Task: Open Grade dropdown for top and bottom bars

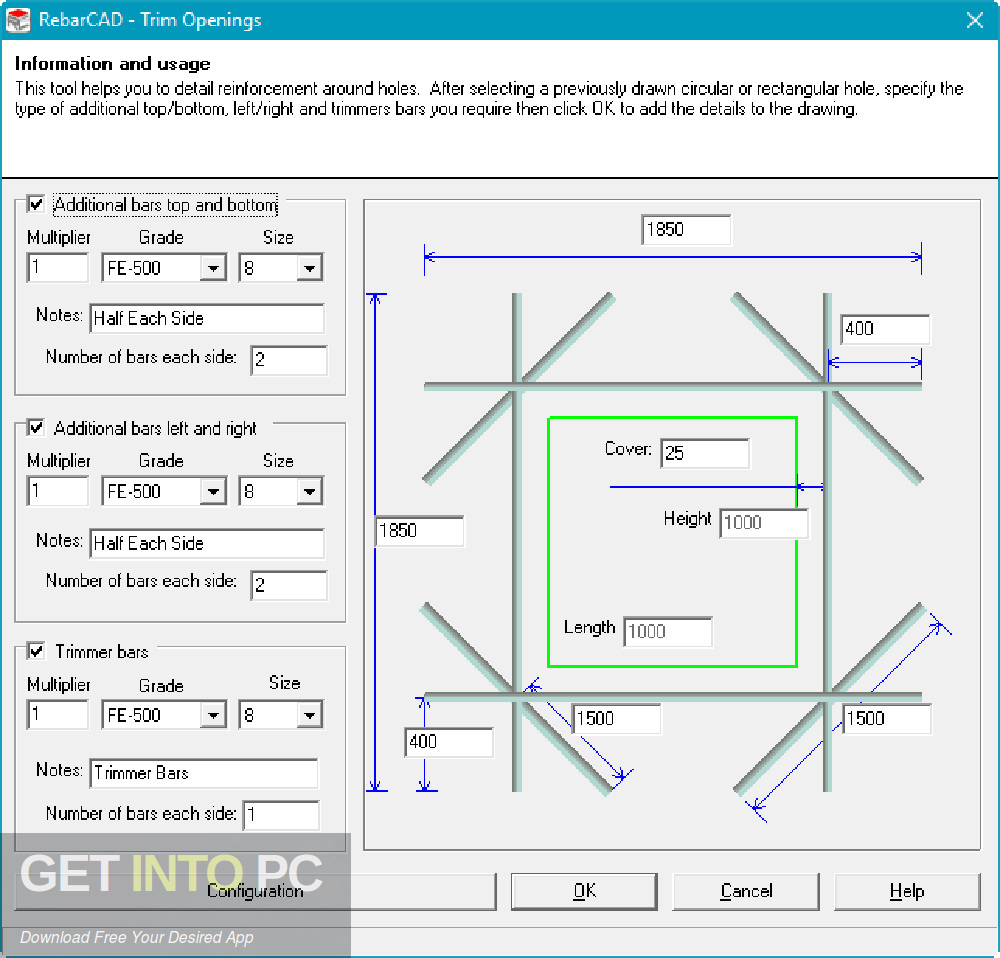Action: (213, 268)
